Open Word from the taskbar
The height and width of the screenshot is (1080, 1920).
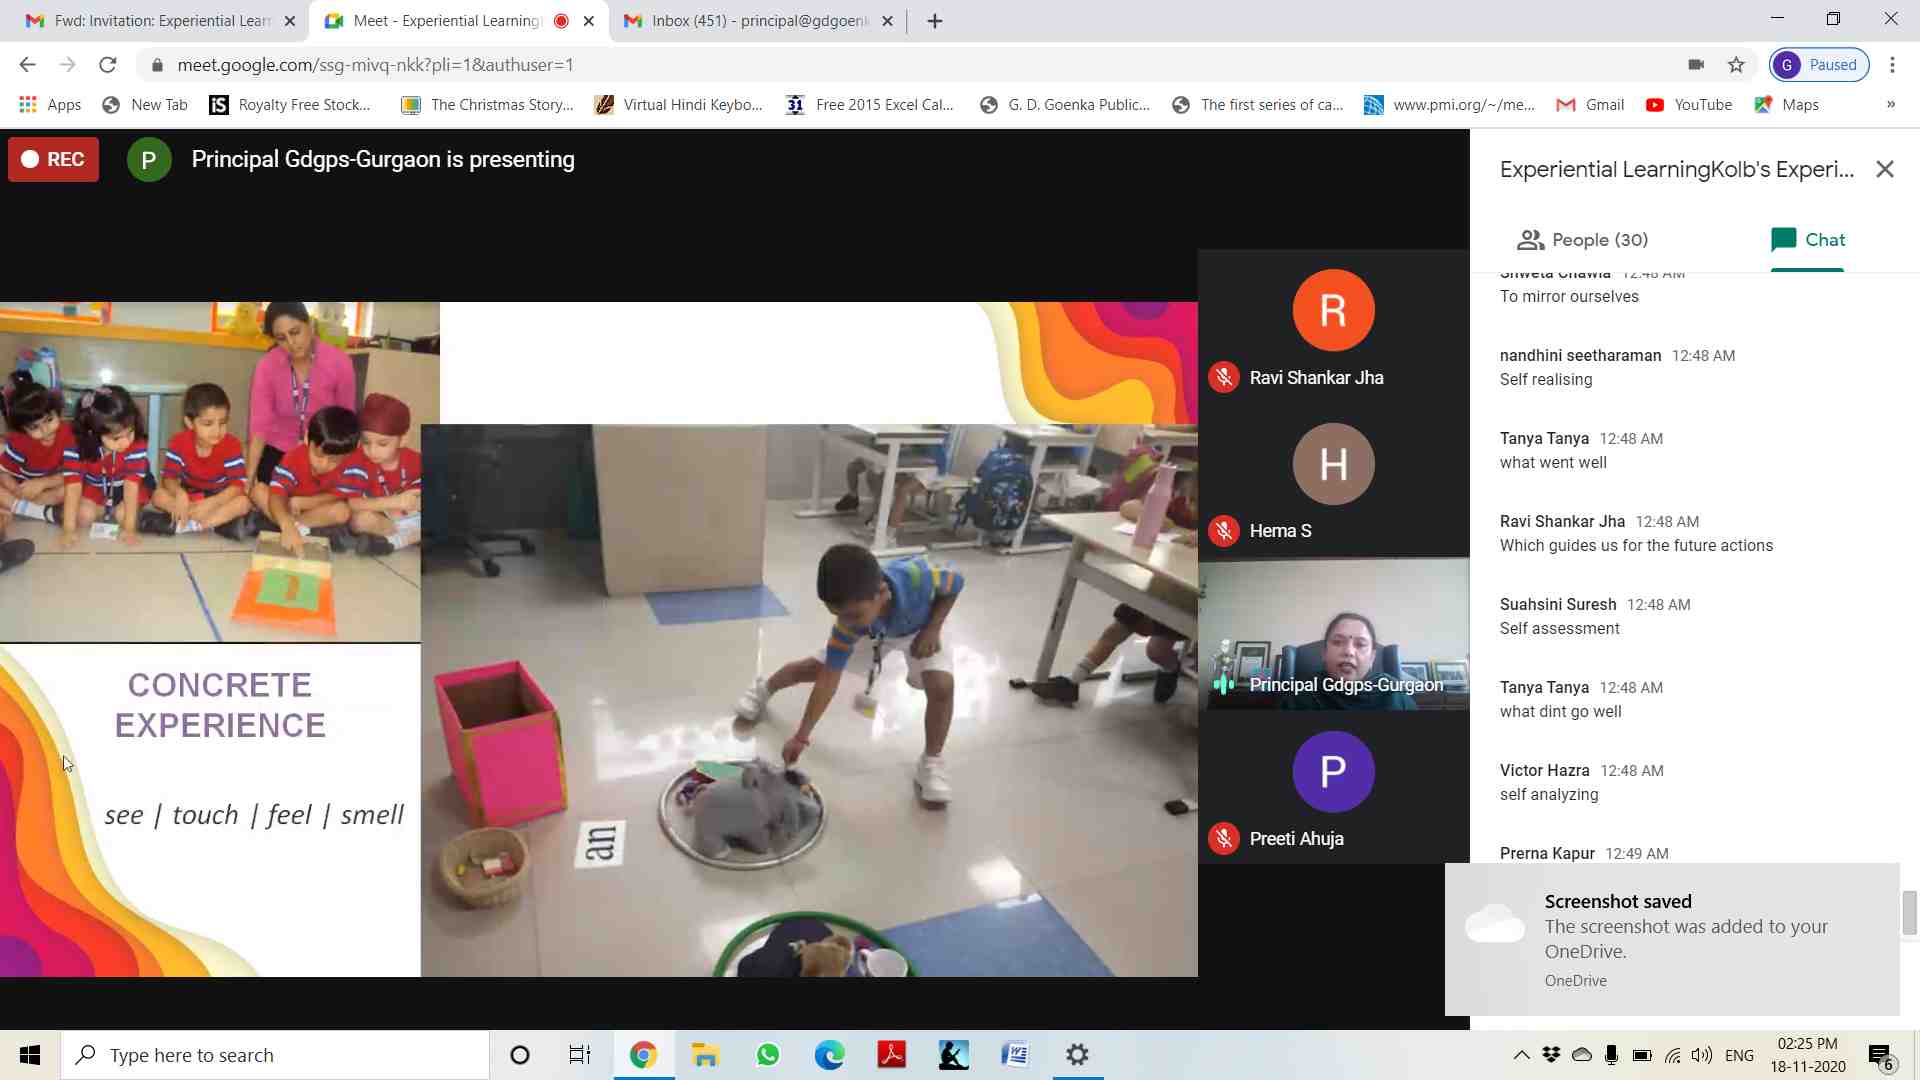pyautogui.click(x=1015, y=1055)
